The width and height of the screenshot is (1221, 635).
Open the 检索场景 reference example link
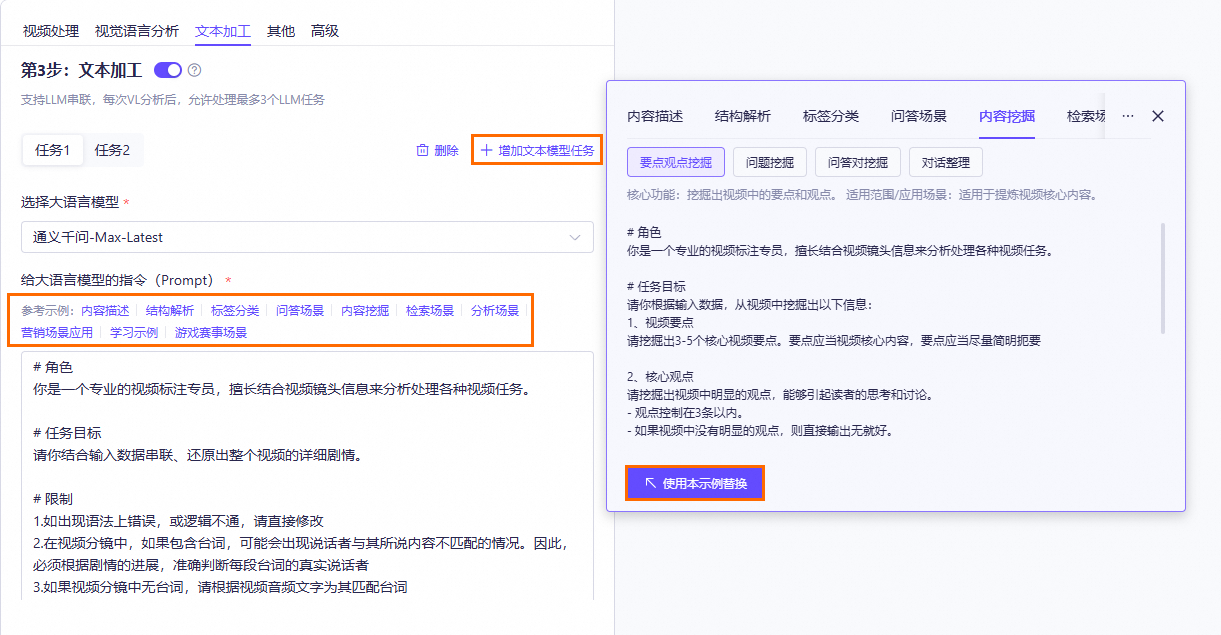(x=430, y=311)
